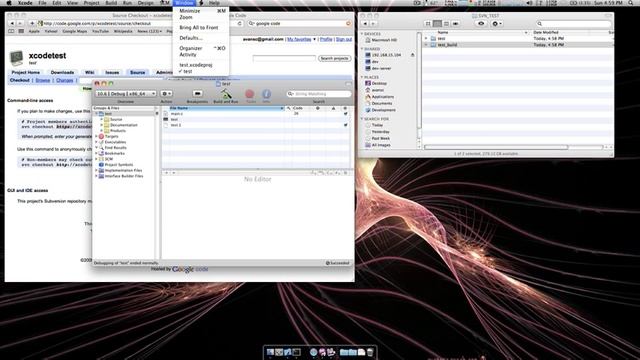
Task: Click the red Tasks stop icon in Xcode
Action: pyautogui.click(x=249, y=94)
